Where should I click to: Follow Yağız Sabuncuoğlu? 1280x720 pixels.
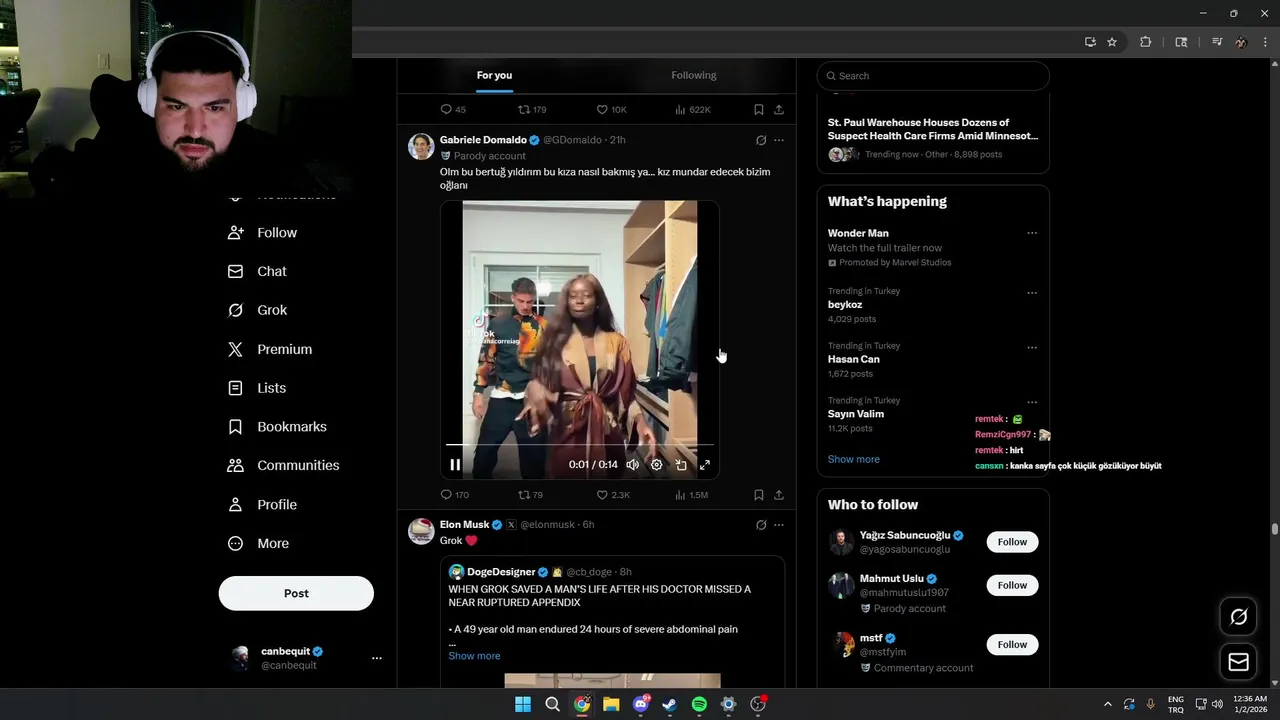1012,542
